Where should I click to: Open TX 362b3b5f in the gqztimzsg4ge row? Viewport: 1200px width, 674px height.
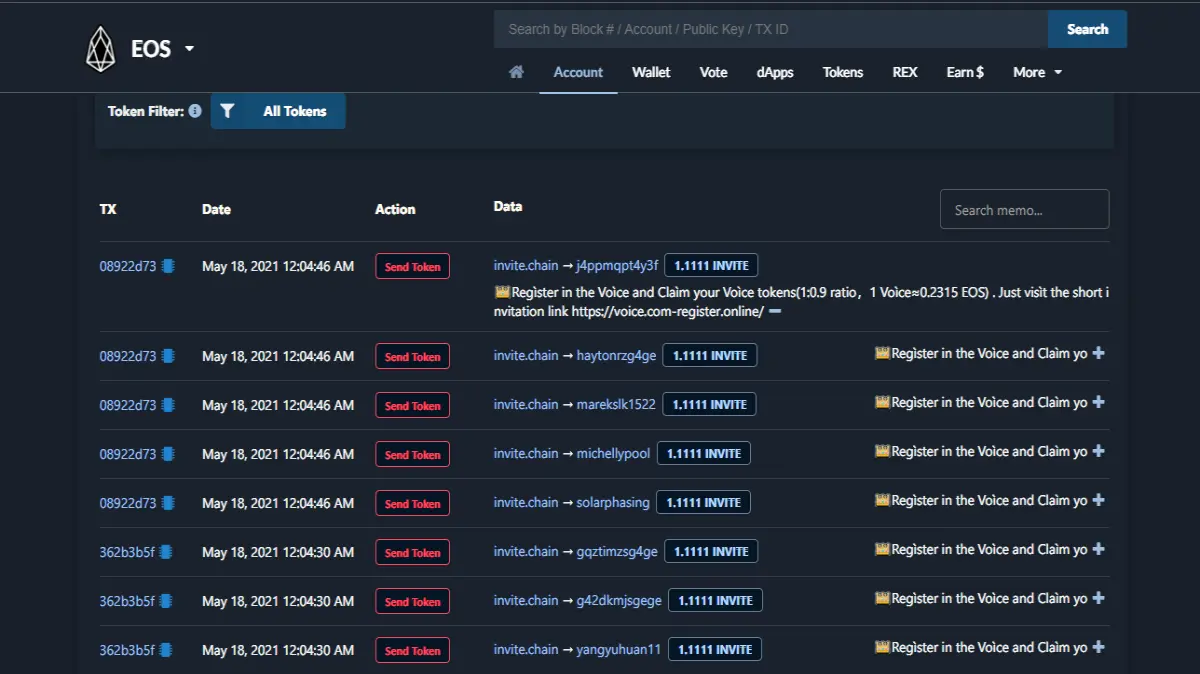coord(127,552)
